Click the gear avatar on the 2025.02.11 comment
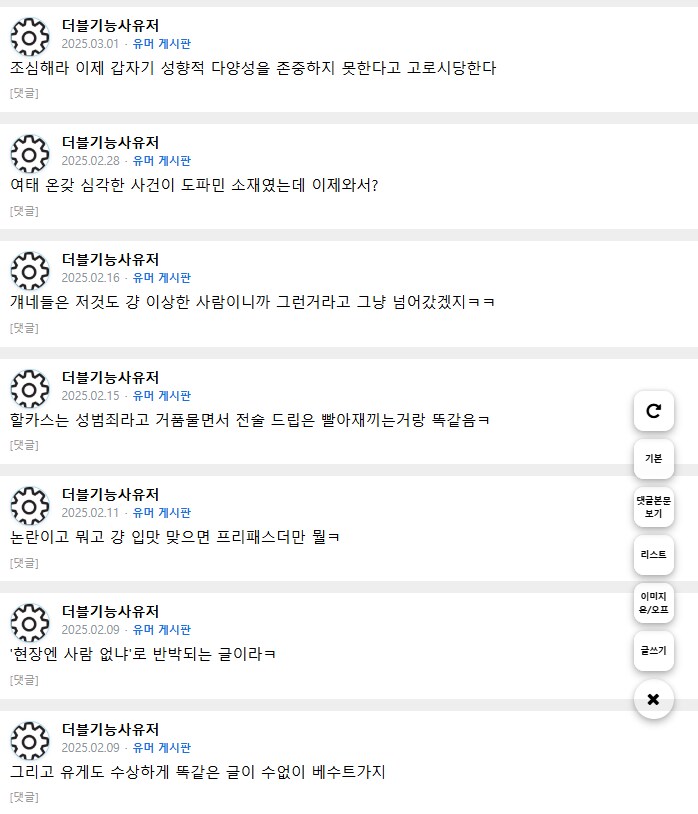Viewport: 698px width, 814px height. point(30,507)
